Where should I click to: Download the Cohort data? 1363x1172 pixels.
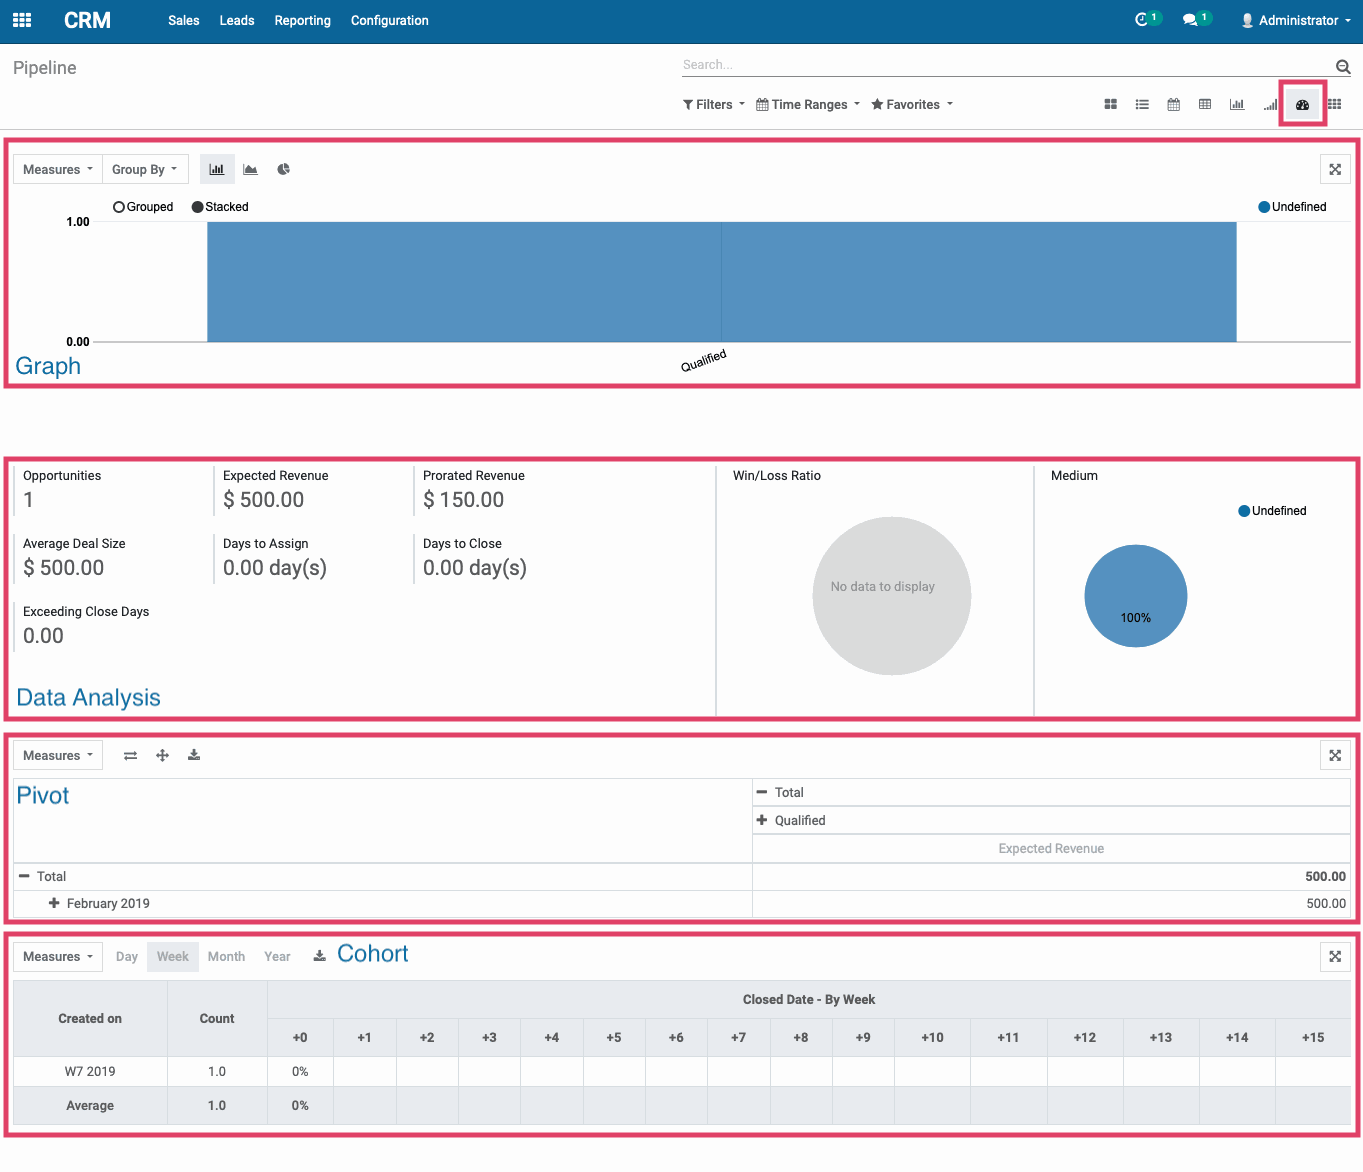pos(319,956)
